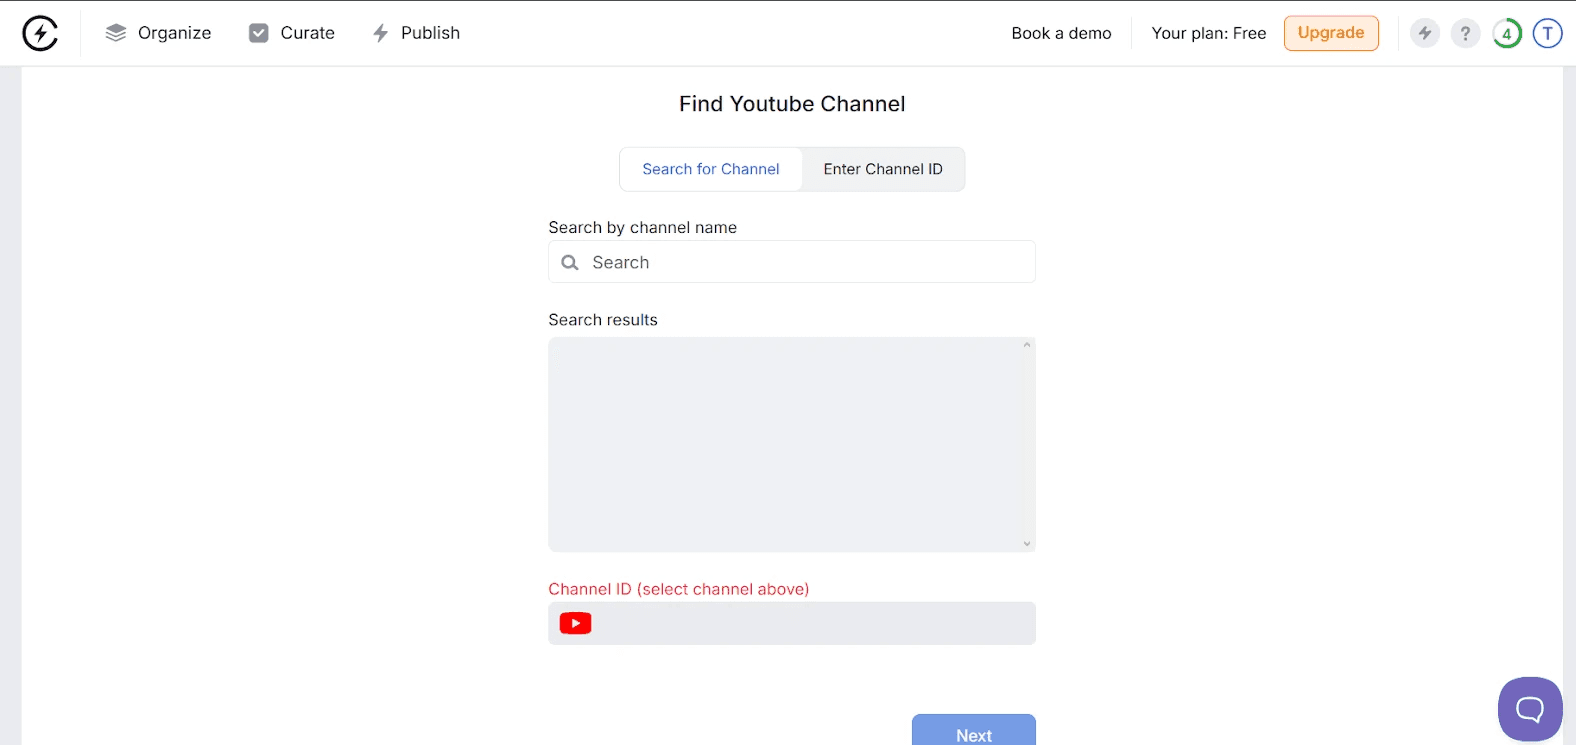The height and width of the screenshot is (745, 1576).
Task: Click the search results list box
Action: click(792, 444)
